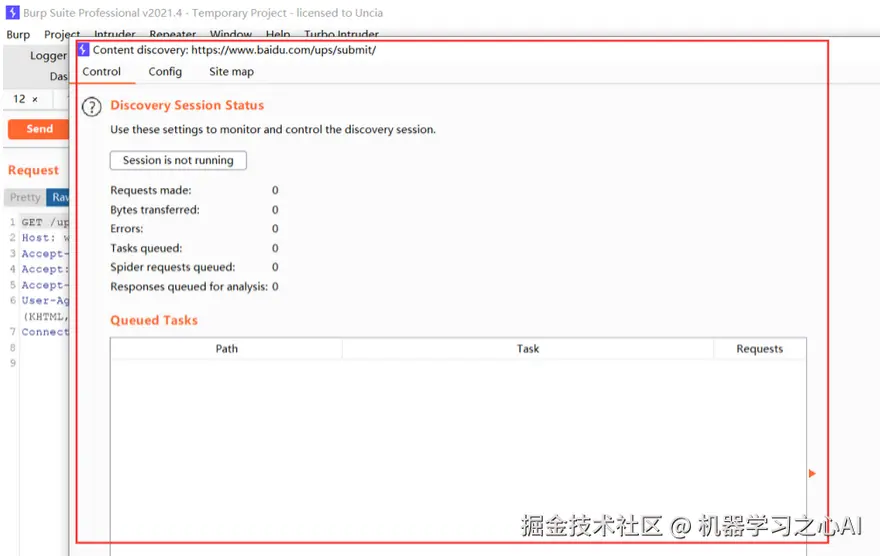The height and width of the screenshot is (556, 880).
Task: Click the Content discovery window icon
Action: tap(83, 49)
